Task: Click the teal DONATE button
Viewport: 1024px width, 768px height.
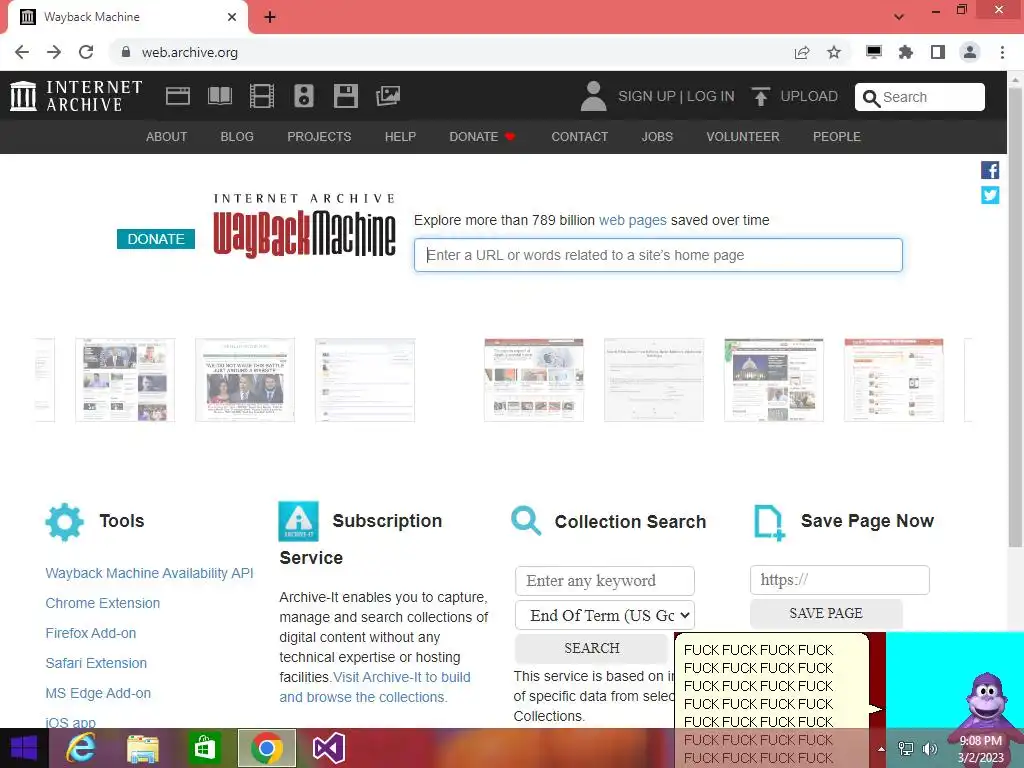Action: (x=156, y=239)
